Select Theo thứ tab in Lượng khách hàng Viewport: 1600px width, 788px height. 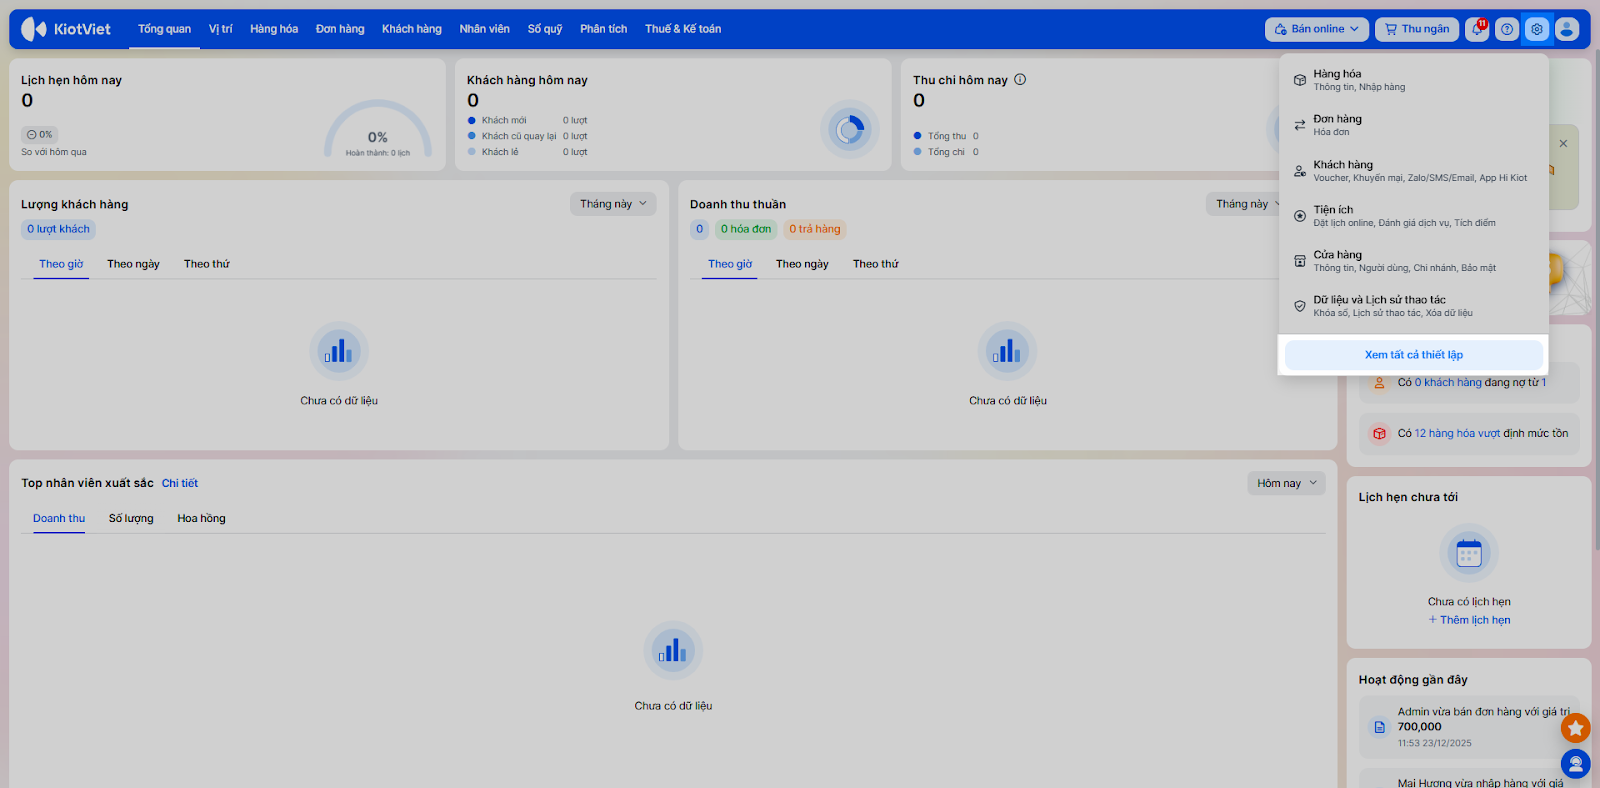pos(207,264)
